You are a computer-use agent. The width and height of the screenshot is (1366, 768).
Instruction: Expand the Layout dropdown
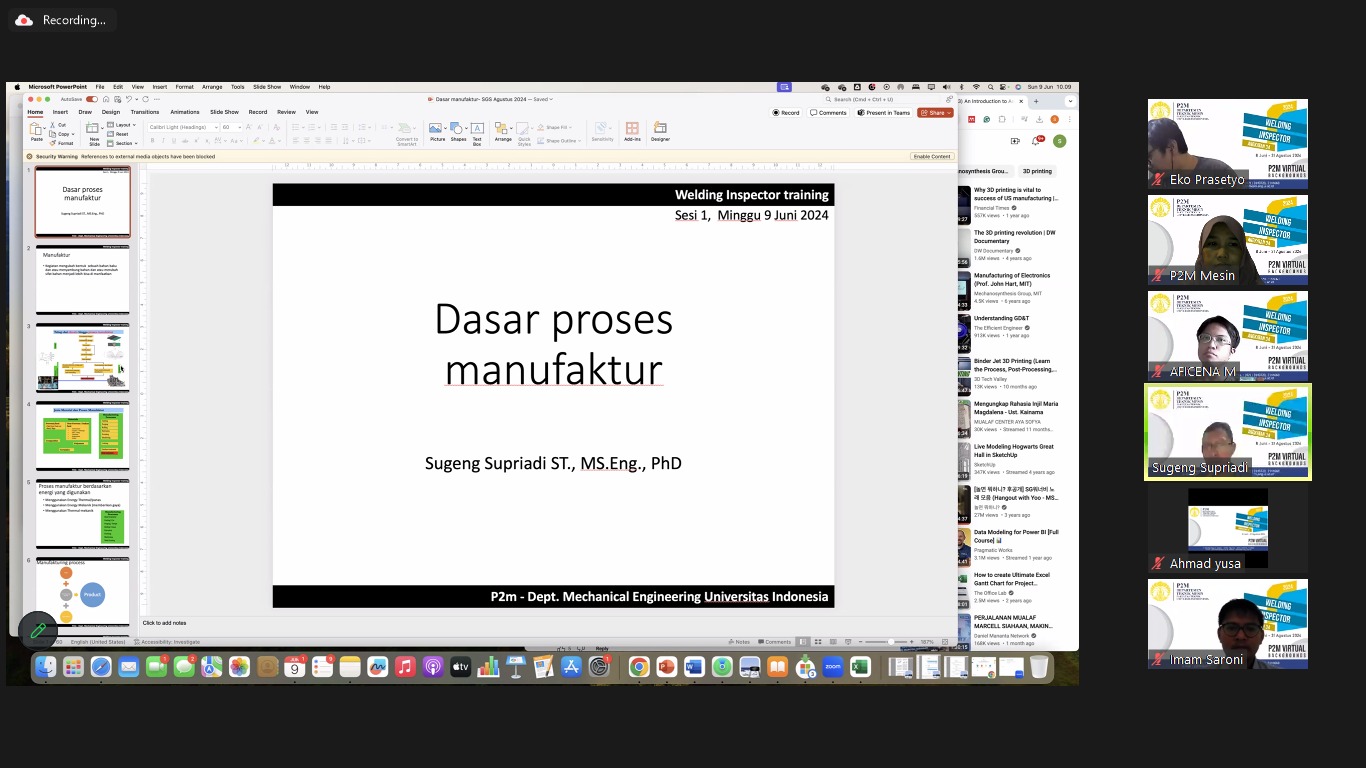point(121,125)
